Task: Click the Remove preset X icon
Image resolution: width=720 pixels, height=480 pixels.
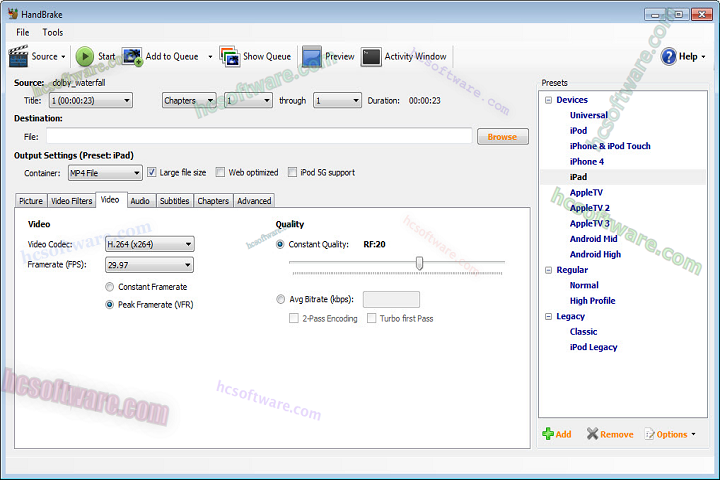Action: coord(592,434)
